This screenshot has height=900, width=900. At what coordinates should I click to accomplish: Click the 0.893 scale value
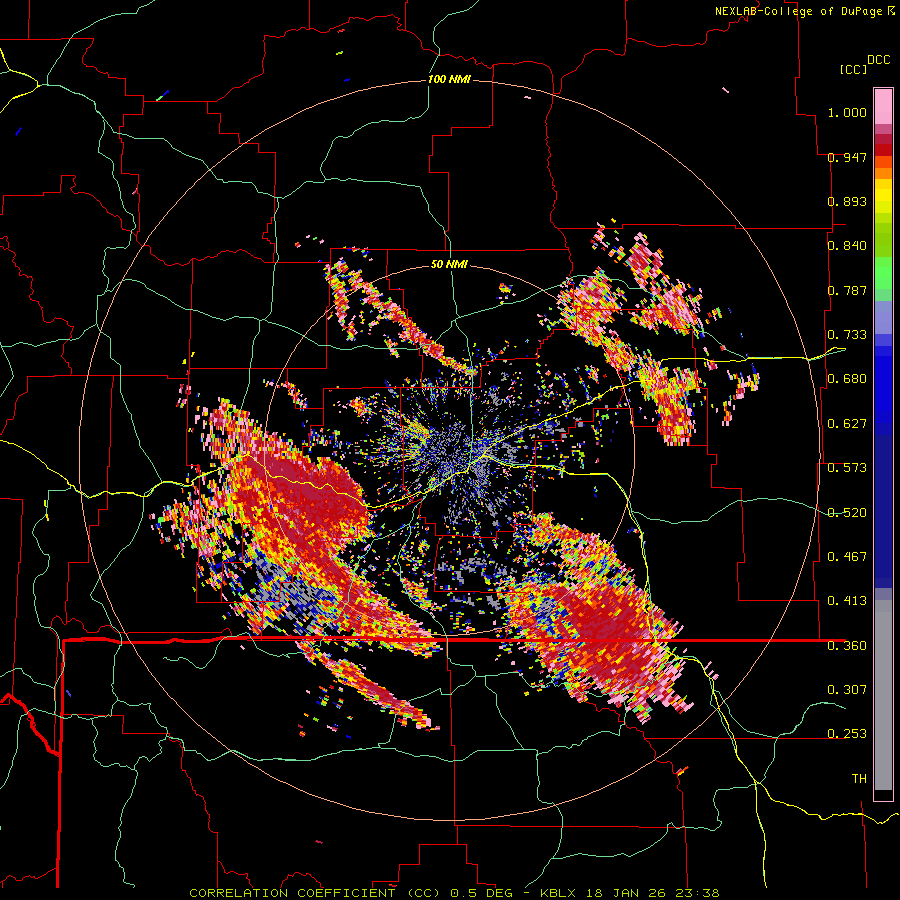[x=847, y=201]
